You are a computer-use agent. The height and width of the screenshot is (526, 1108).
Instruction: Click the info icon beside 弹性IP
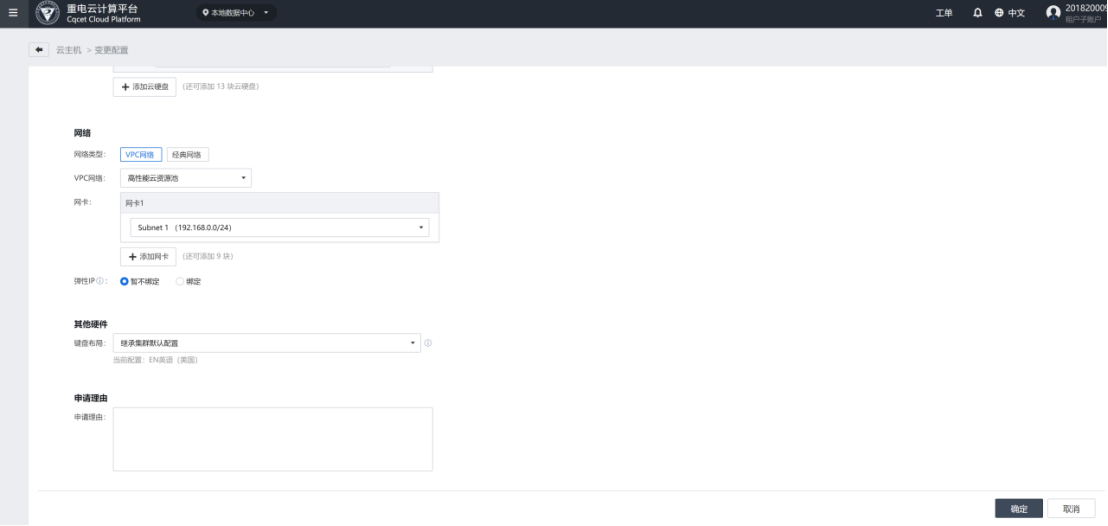tap(101, 282)
